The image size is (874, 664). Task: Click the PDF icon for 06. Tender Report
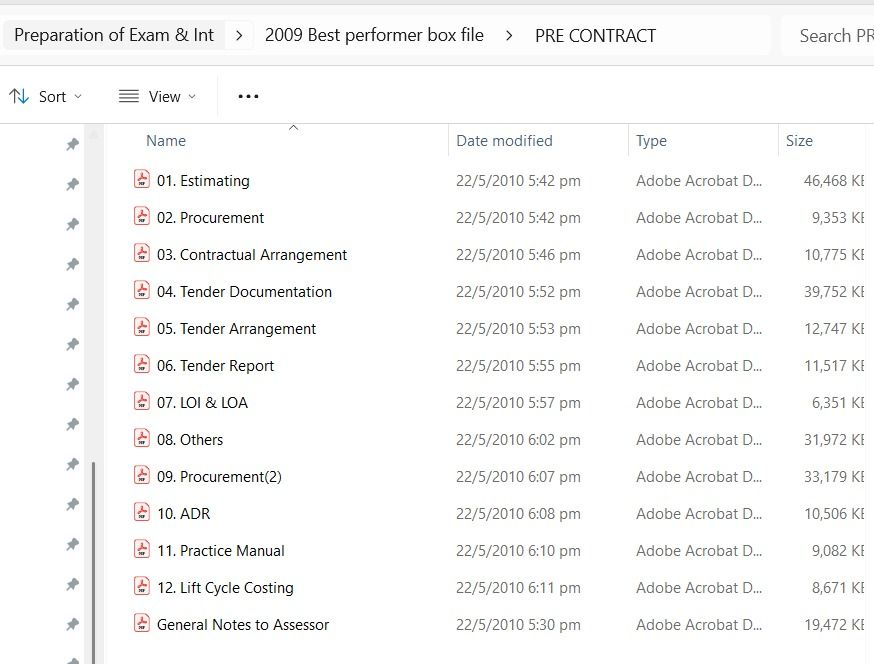(x=142, y=365)
